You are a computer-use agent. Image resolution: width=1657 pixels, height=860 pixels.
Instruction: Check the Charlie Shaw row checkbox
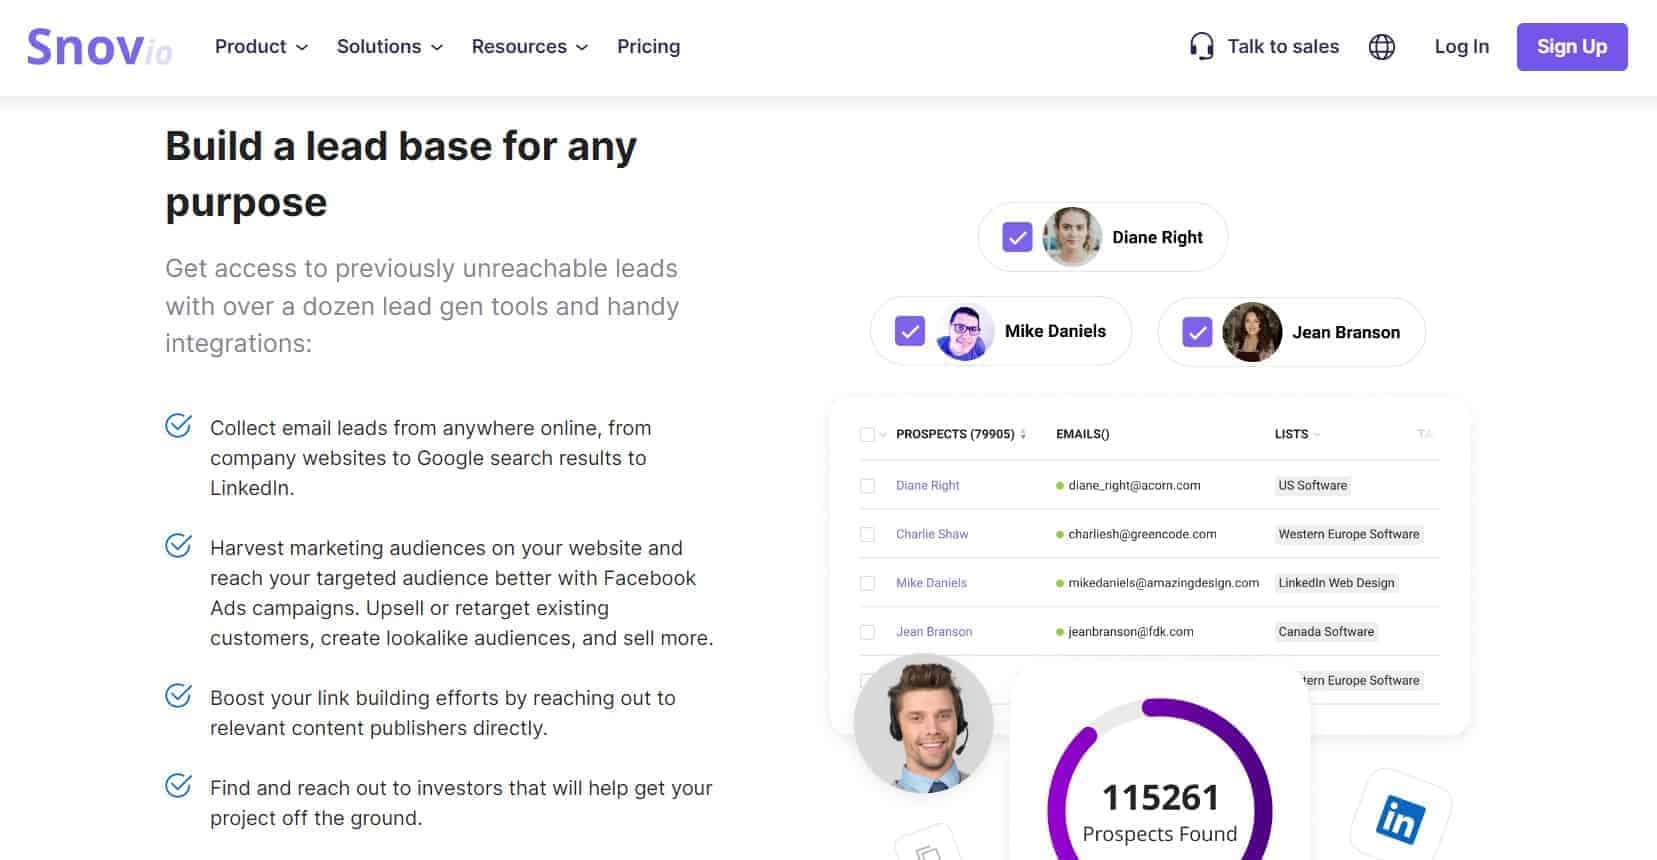click(867, 535)
